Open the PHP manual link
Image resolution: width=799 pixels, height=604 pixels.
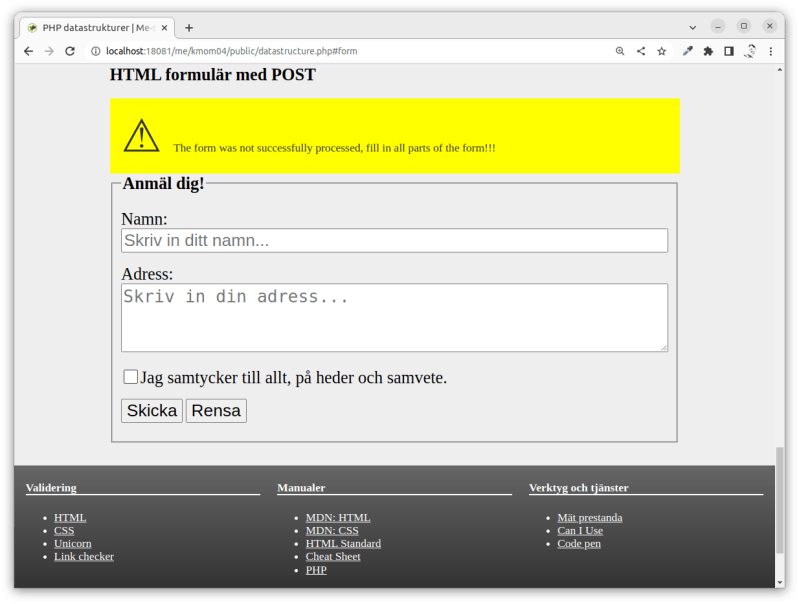click(316, 570)
